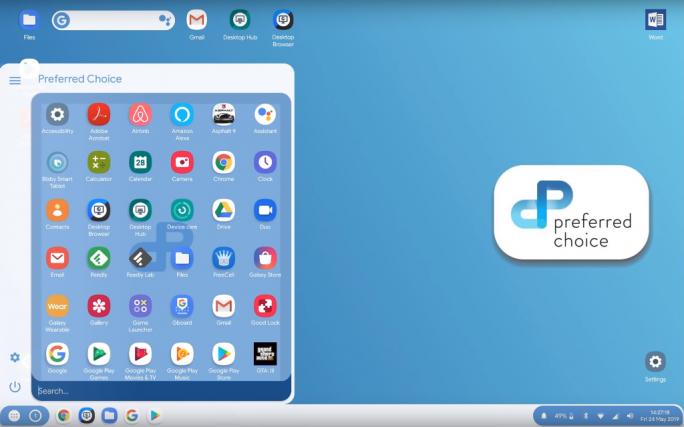Launch Google Play Movies & TV
This screenshot has width=684, height=427.
coord(140,354)
